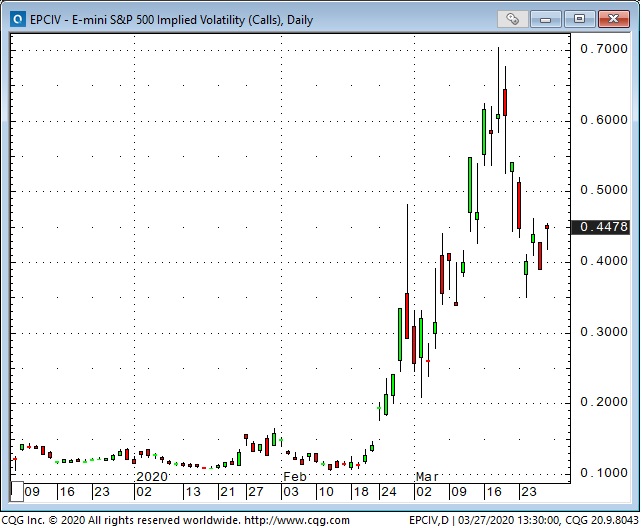Click the 03 date on time axis
The height and width of the screenshot is (528, 642).
click(x=291, y=492)
